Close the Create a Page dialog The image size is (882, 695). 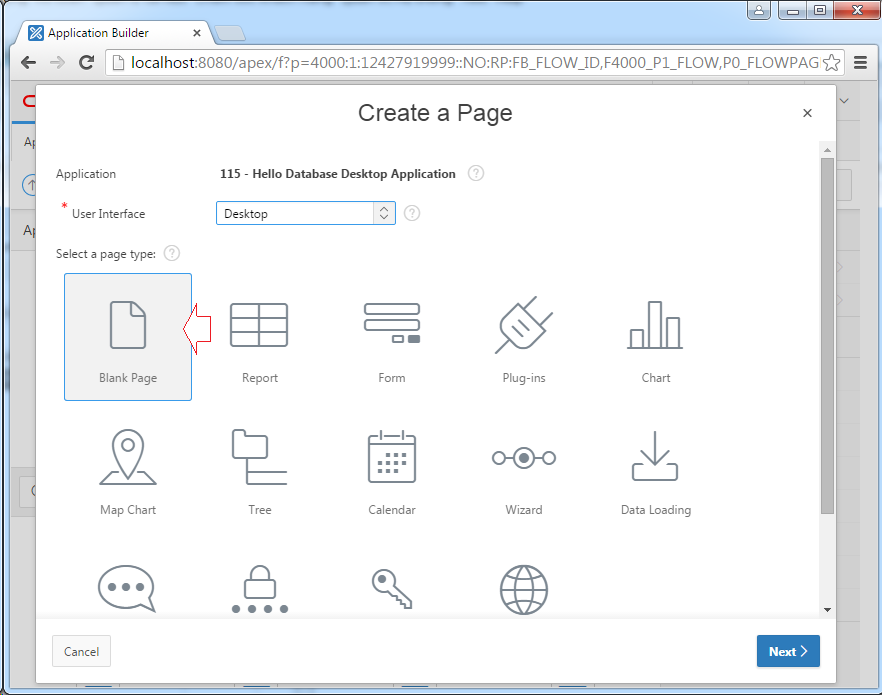coord(807,113)
